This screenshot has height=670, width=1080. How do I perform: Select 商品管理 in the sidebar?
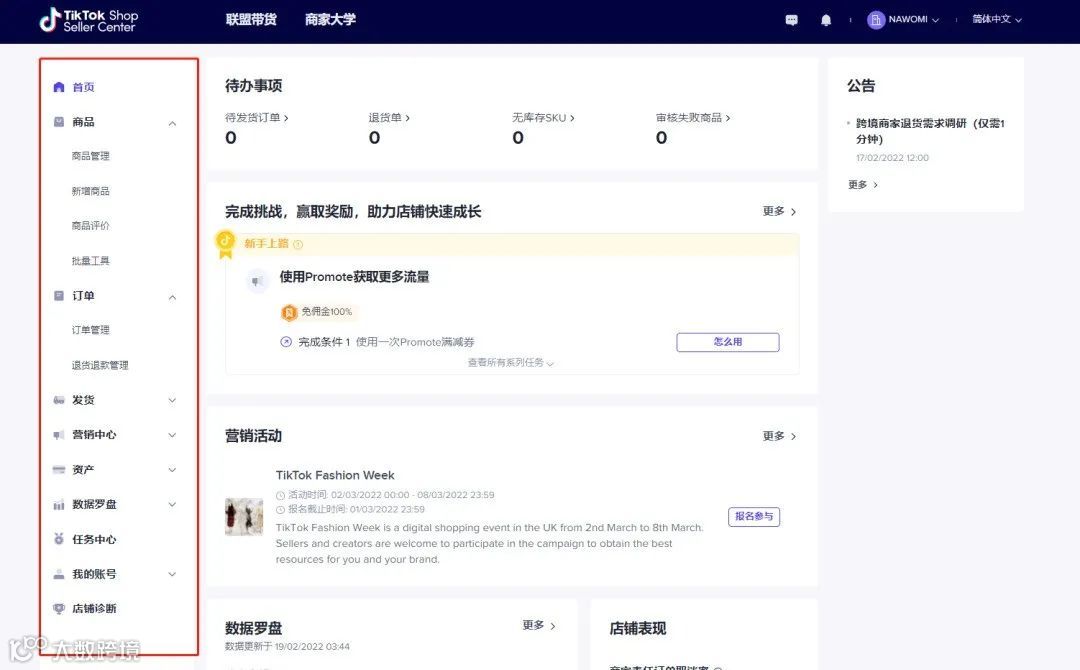pyautogui.click(x=90, y=156)
